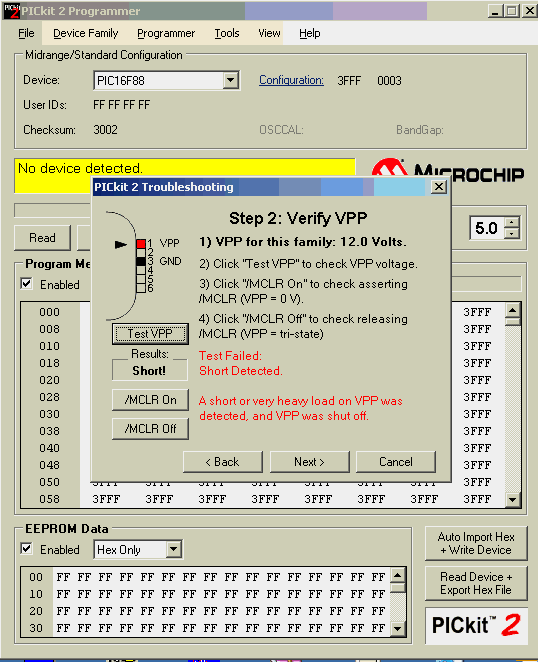The image size is (538, 662).
Task: Open the Help menu
Action: coord(310,33)
